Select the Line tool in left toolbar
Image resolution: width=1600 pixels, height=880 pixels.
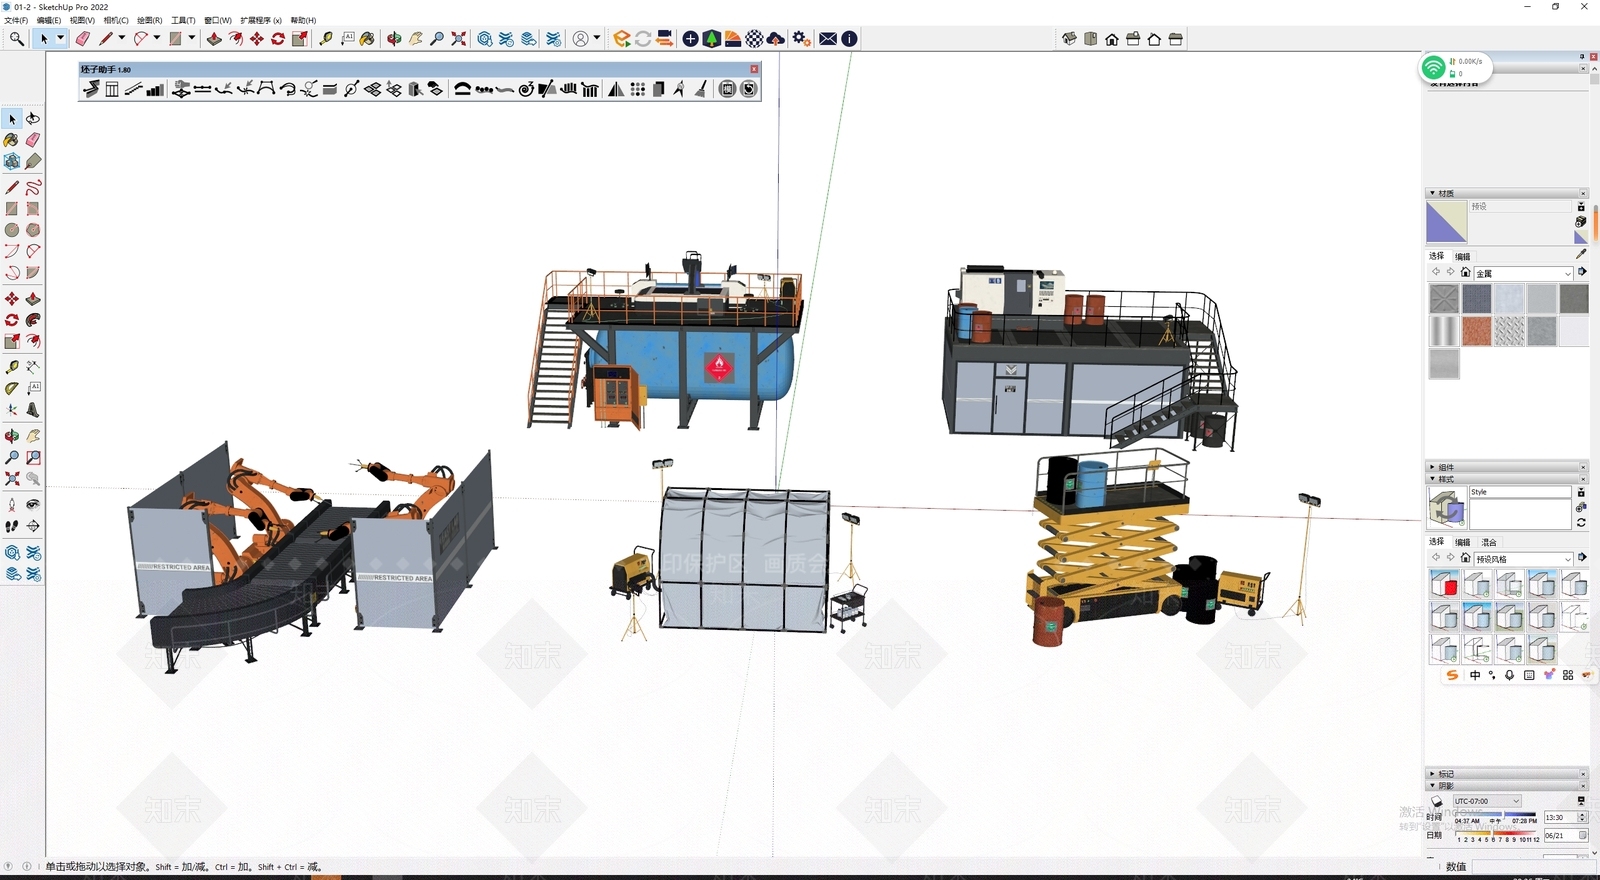point(12,187)
